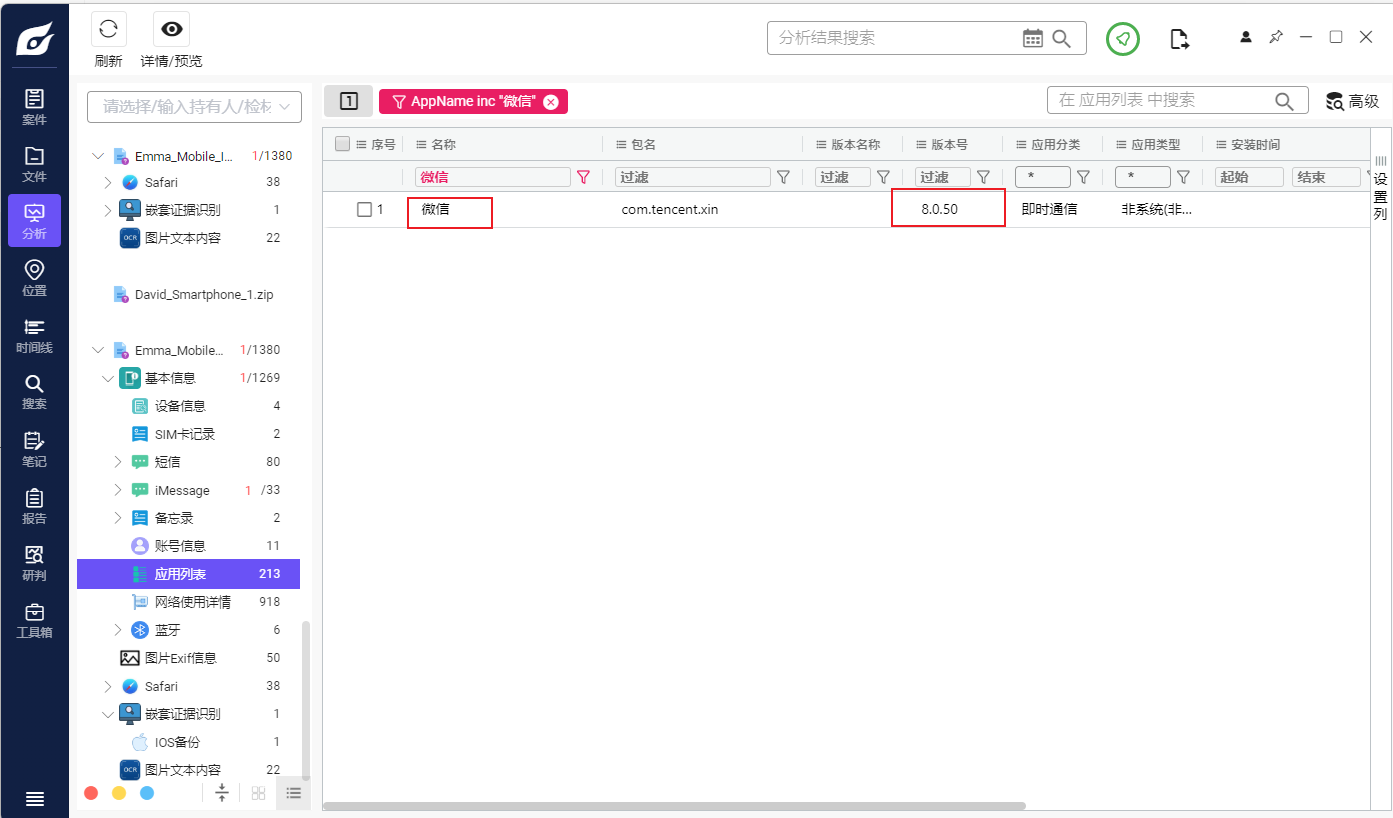Open 工具箱 in the left sidebar
The width and height of the screenshot is (1393, 818).
(34, 619)
